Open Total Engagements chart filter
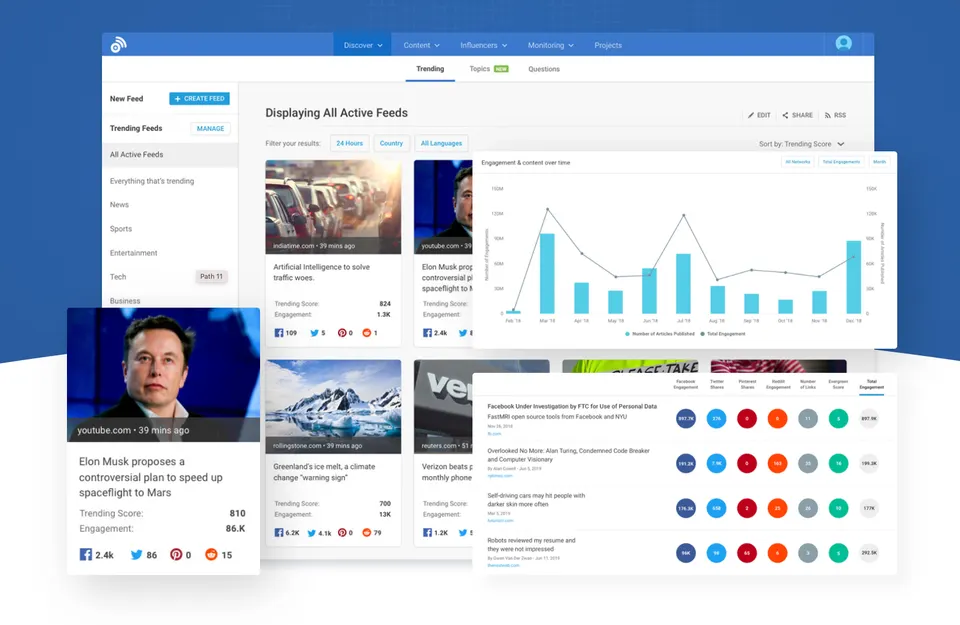Image resolution: width=960 pixels, height=625 pixels. click(841, 162)
